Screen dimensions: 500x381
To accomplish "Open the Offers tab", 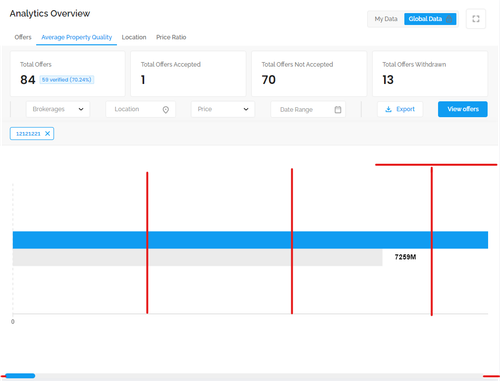I will [23, 37].
